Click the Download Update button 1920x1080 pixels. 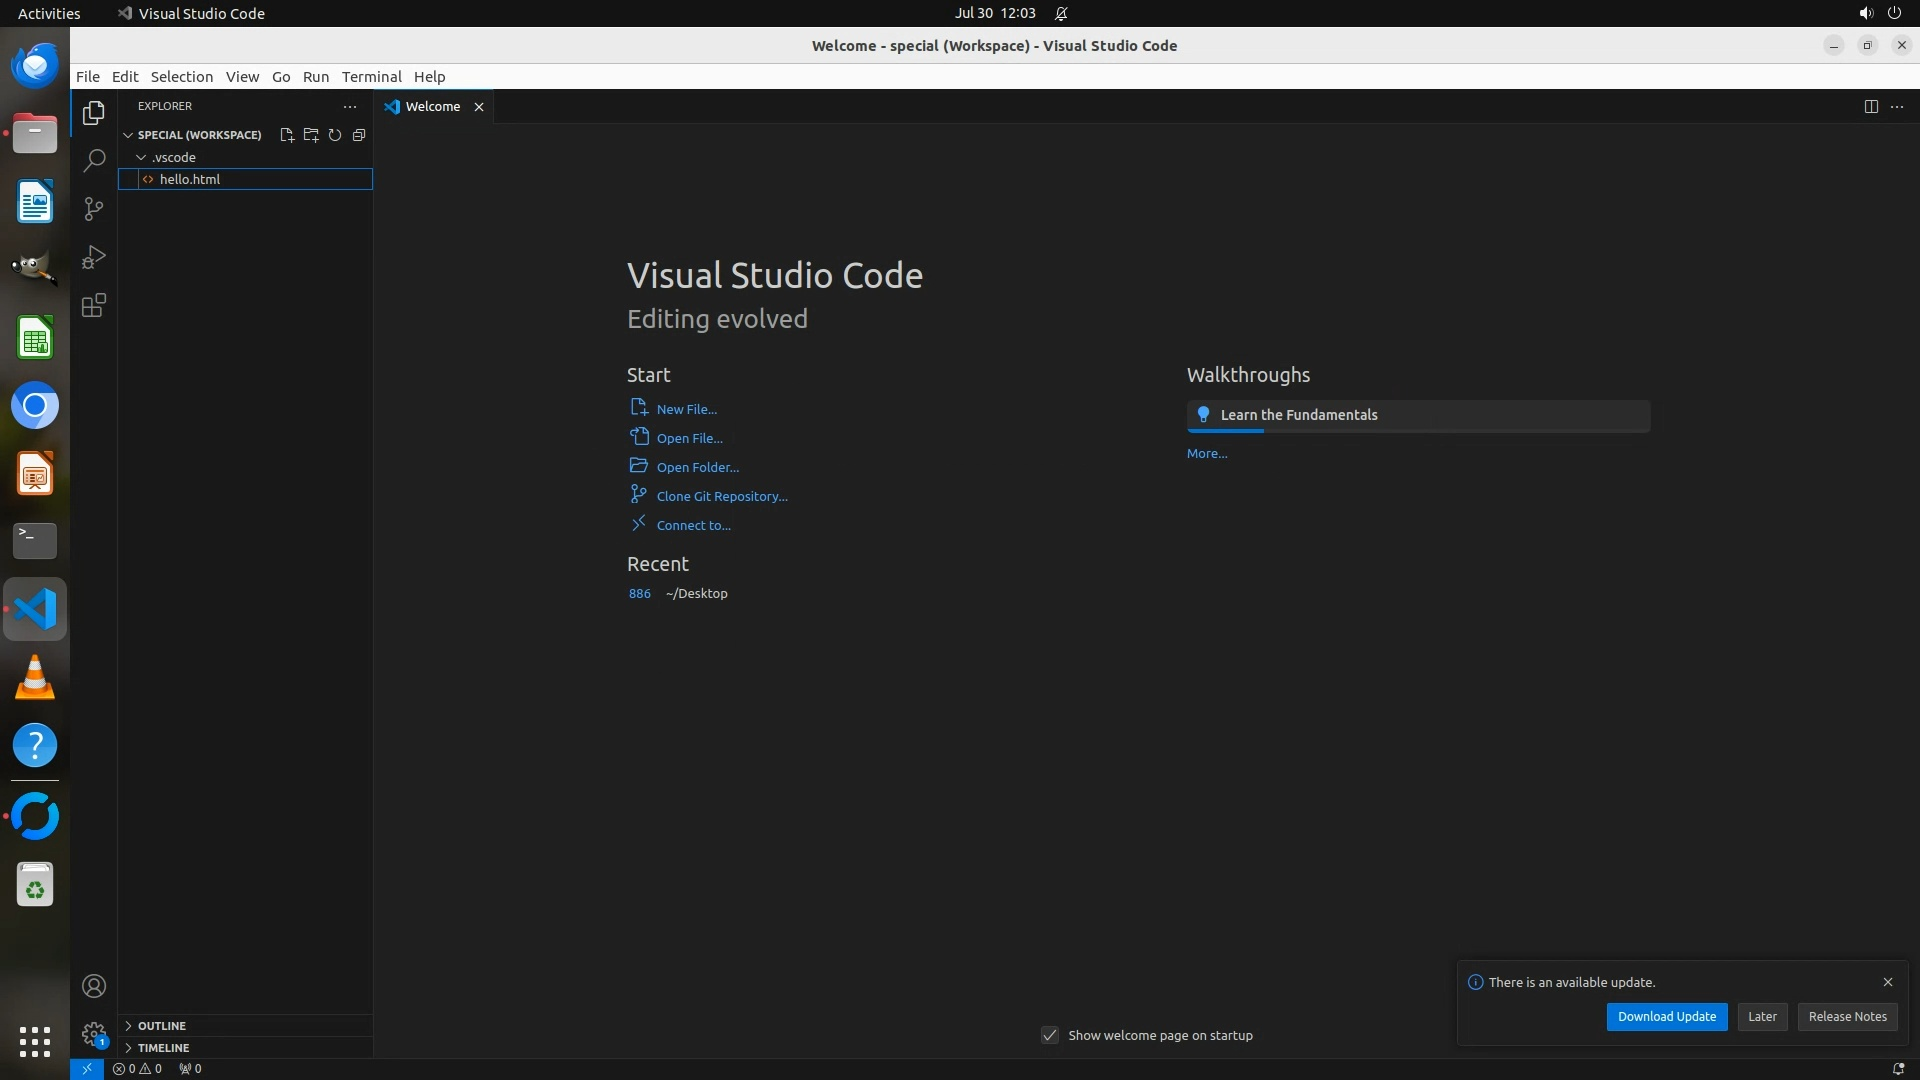click(1666, 1017)
